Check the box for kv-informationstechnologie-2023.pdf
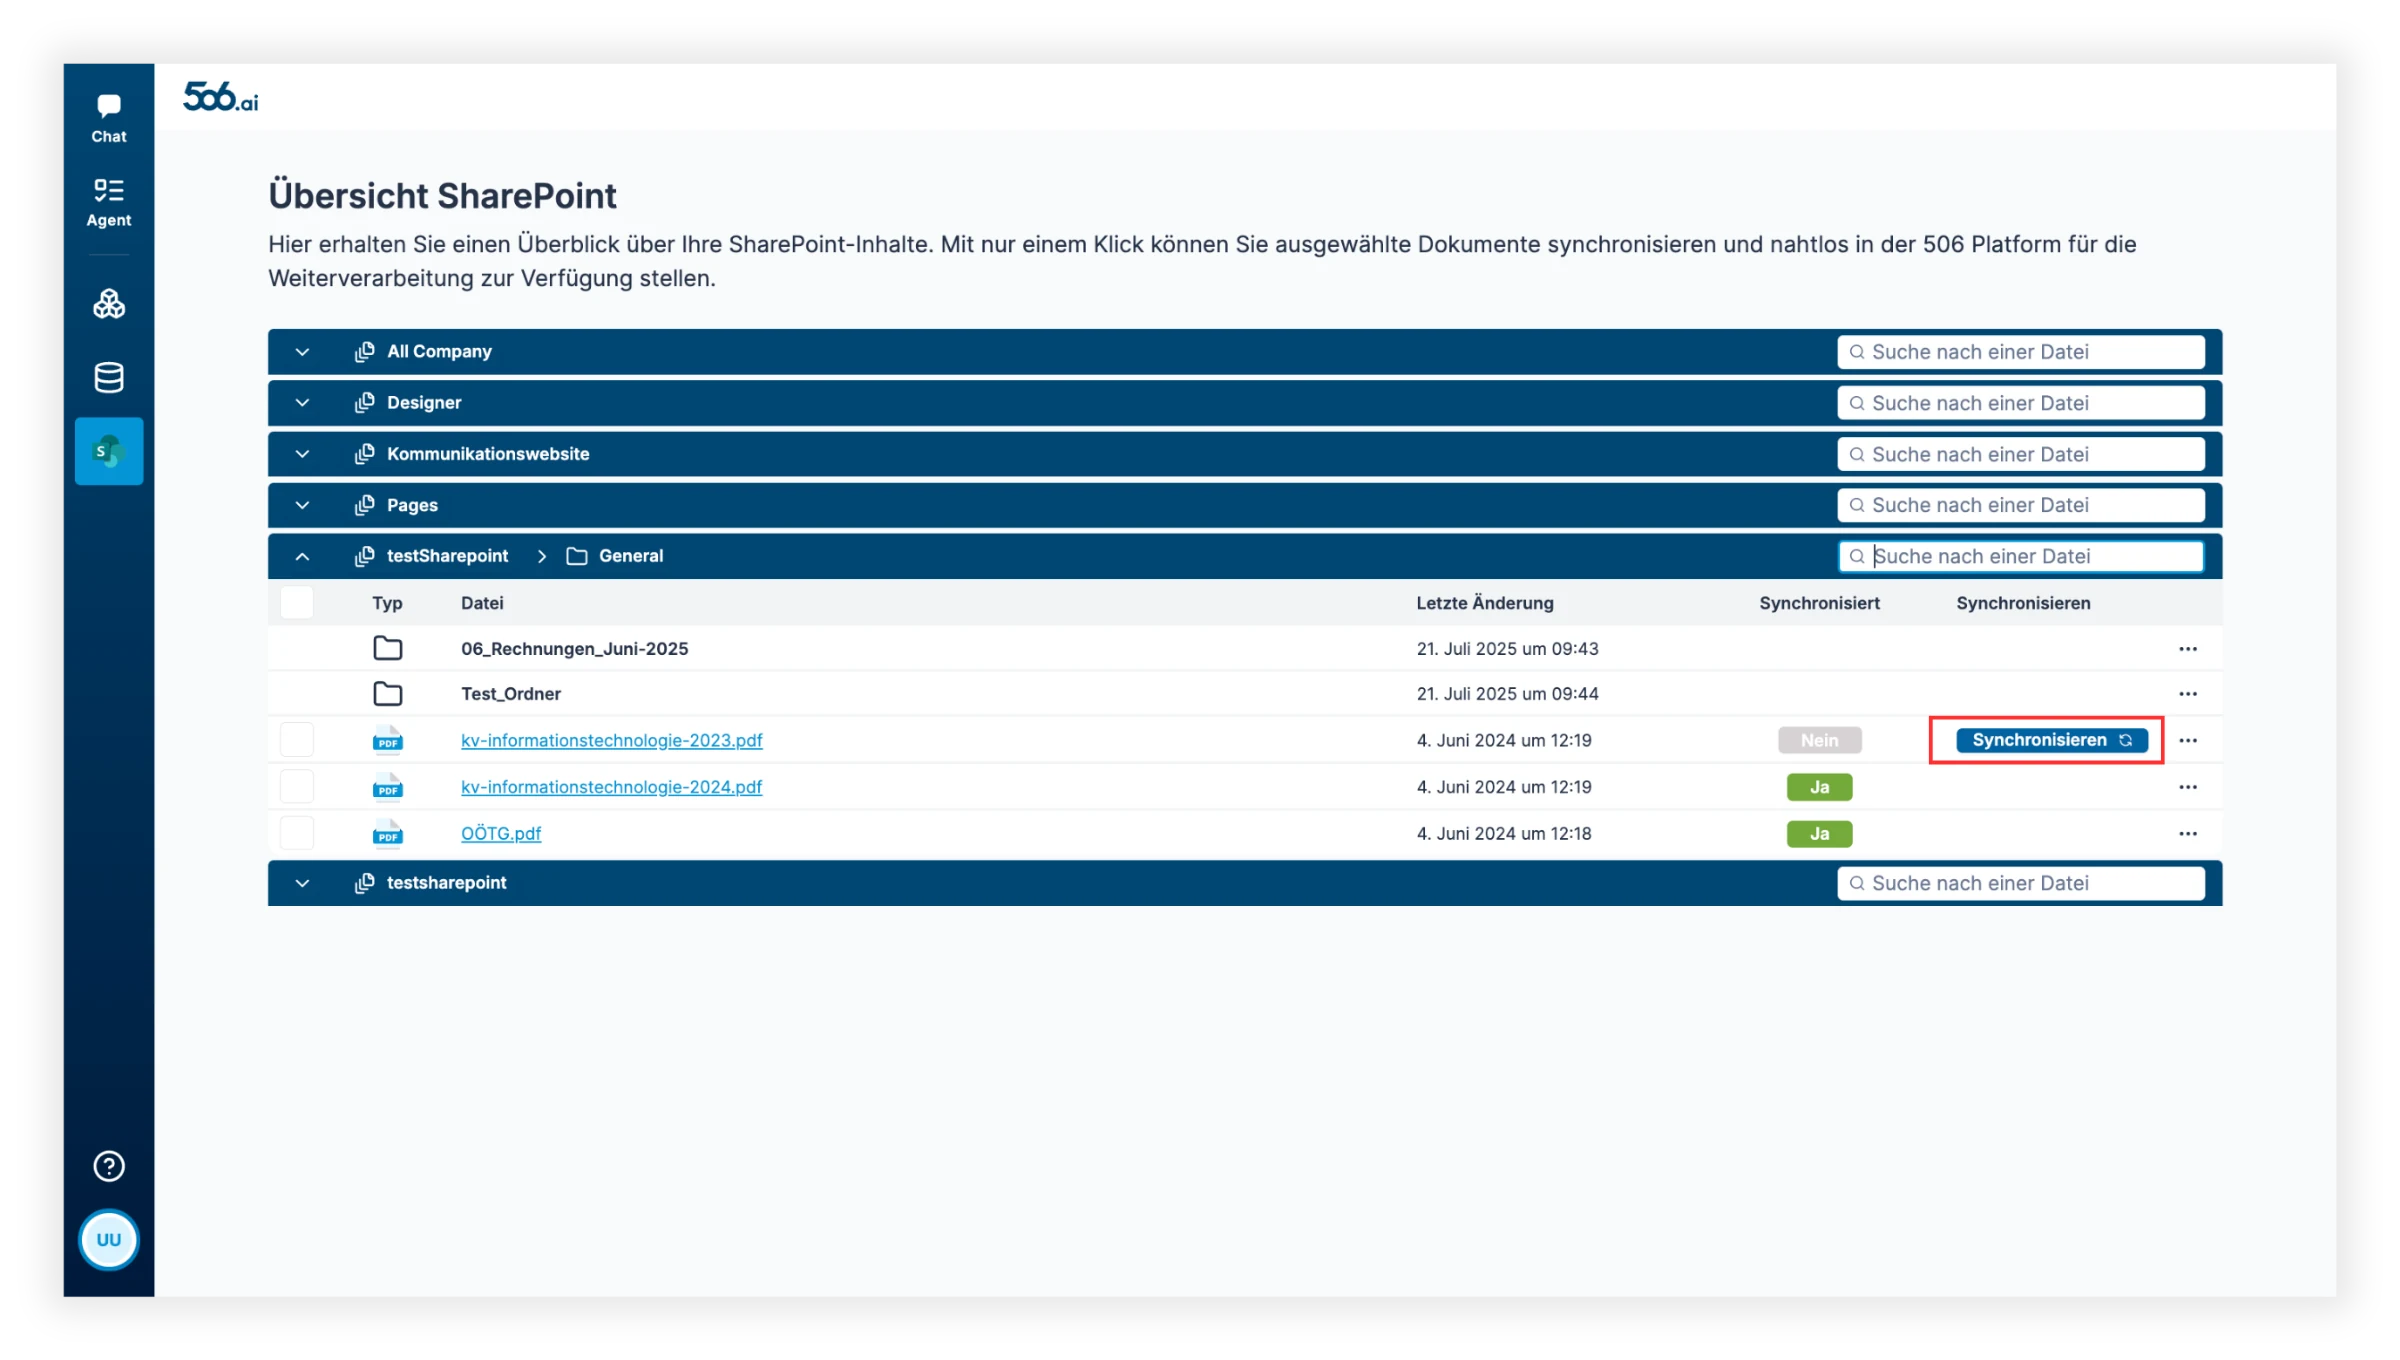This screenshot has width=2400, height=1360. point(297,740)
